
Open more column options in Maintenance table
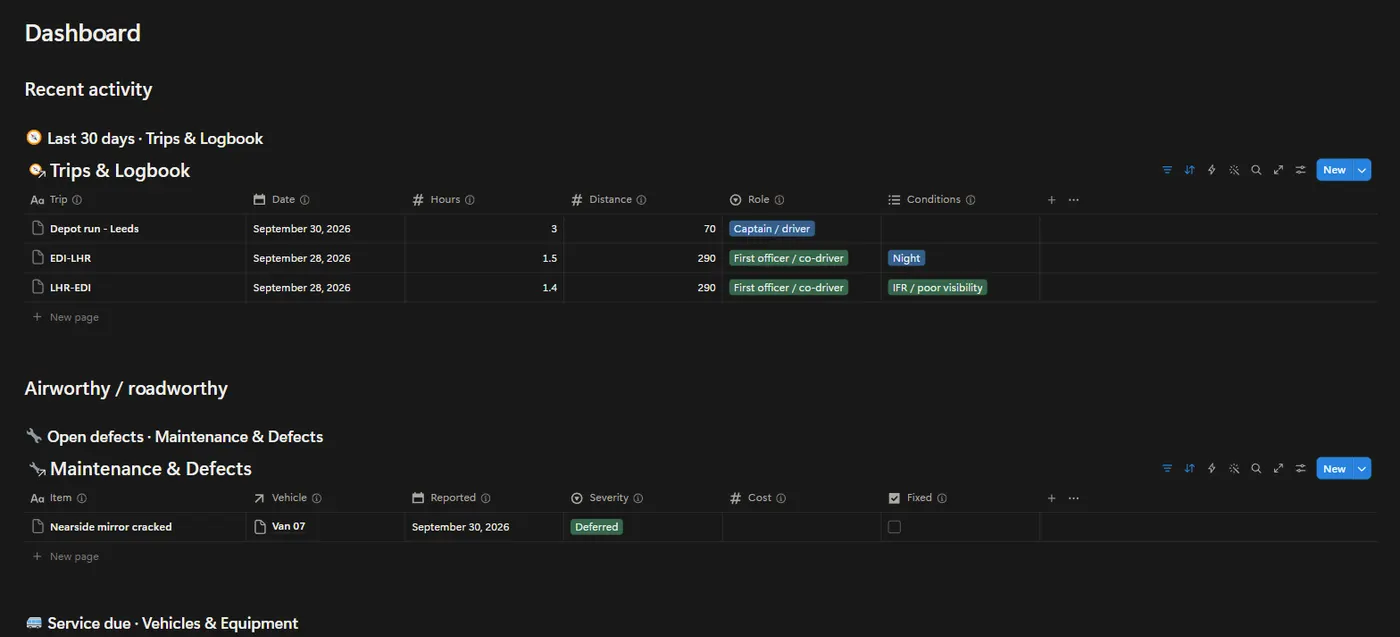(1073, 498)
